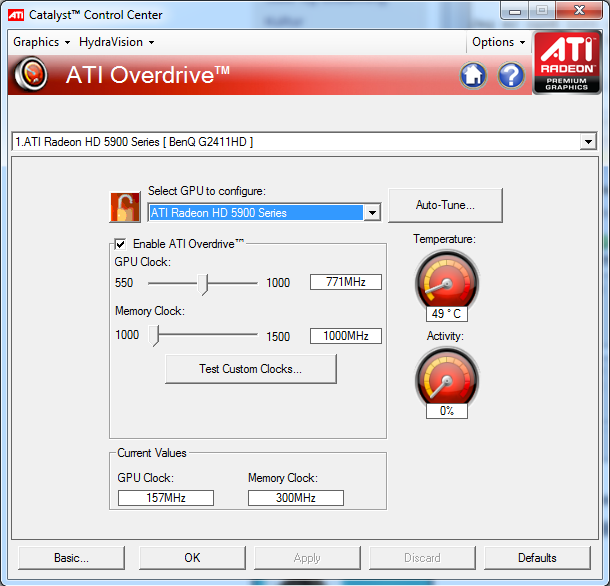Click the Temperature gauge dial
This screenshot has width=610, height=586.
pyautogui.click(x=447, y=281)
